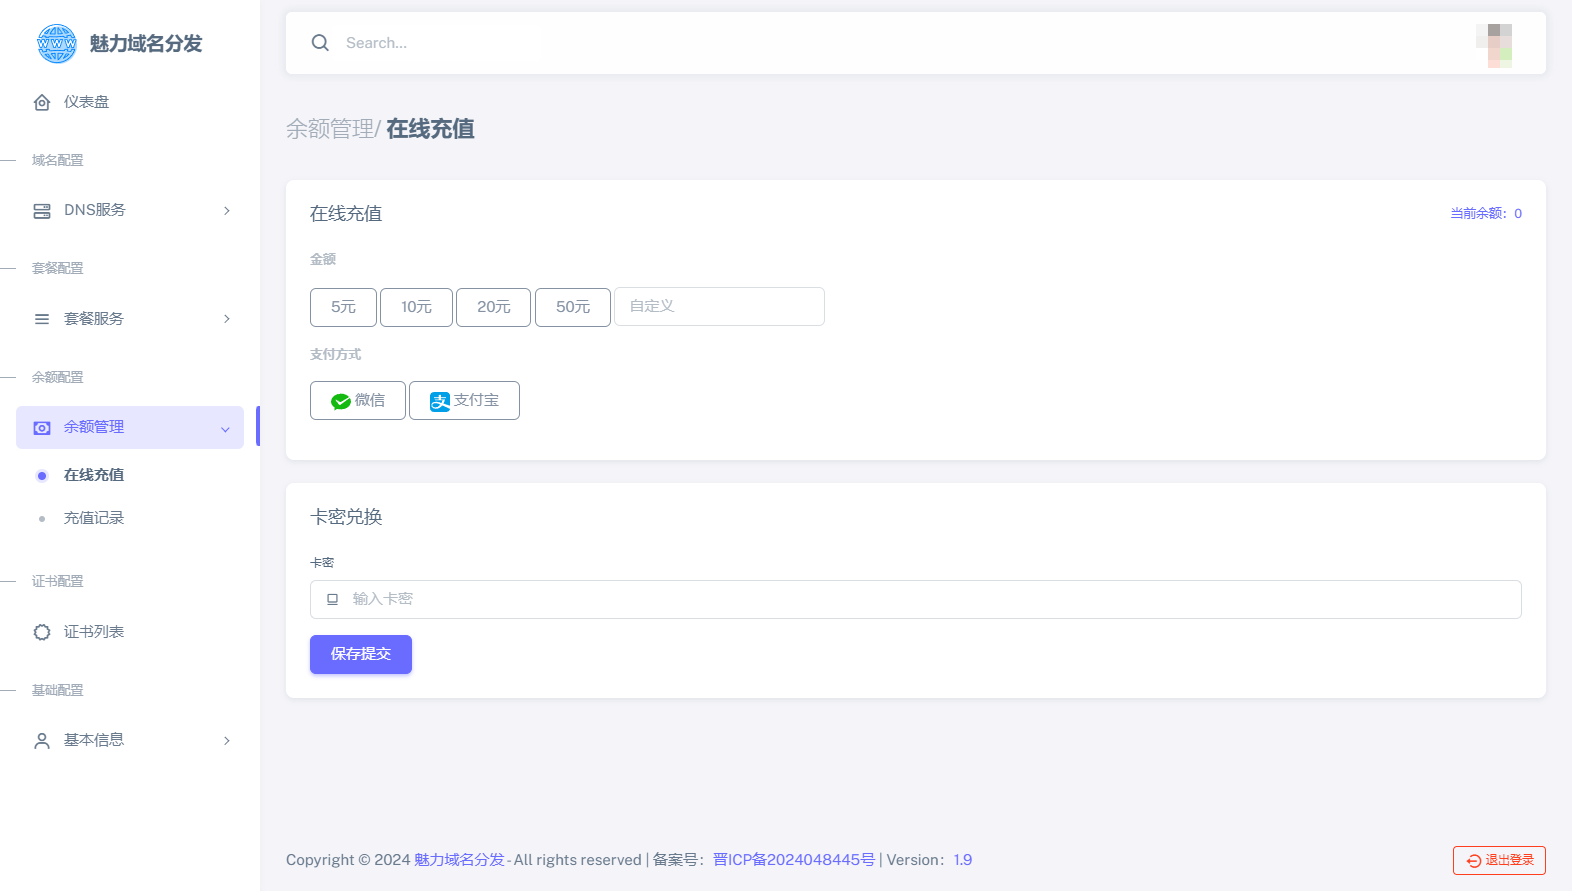Viewport: 1572px width, 891px height.
Task: Click the 证书列表 badge icon
Action: (x=42, y=632)
